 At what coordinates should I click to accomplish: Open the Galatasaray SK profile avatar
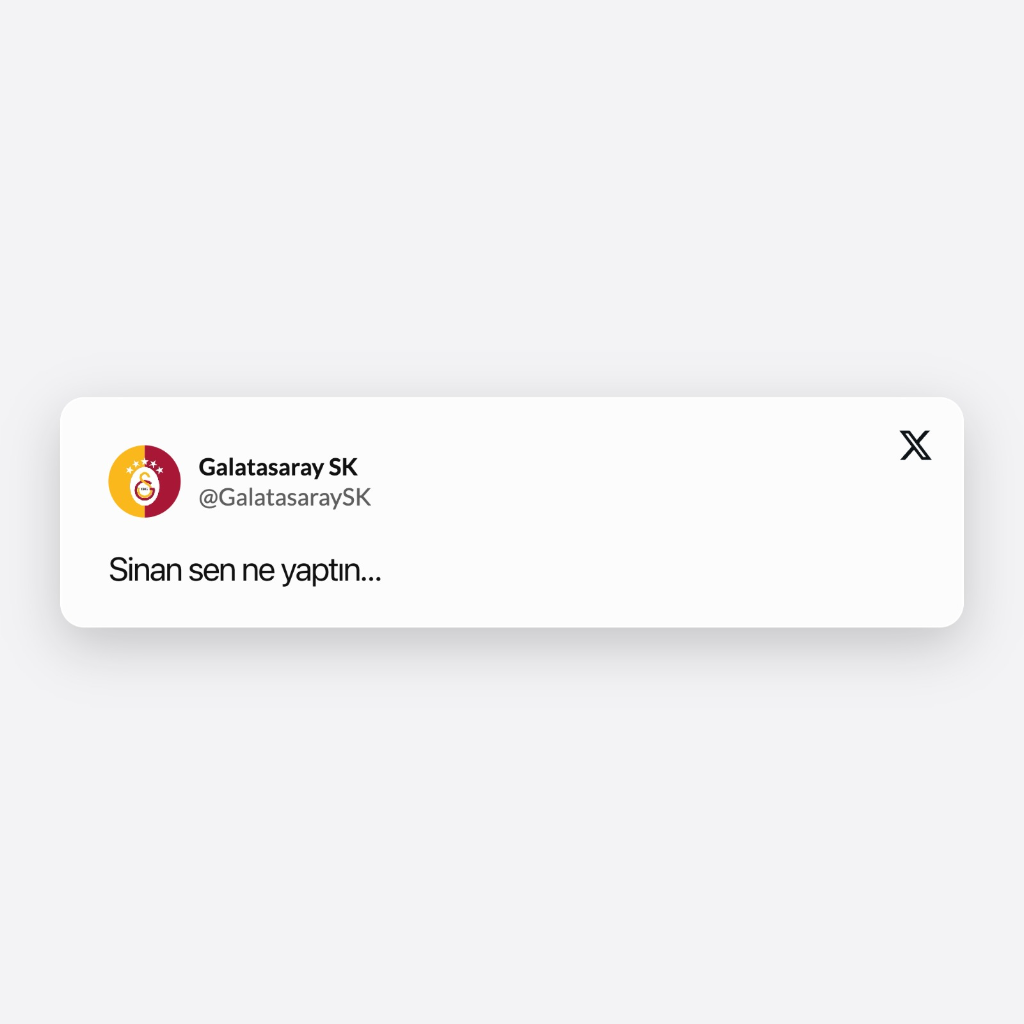[x=144, y=481]
